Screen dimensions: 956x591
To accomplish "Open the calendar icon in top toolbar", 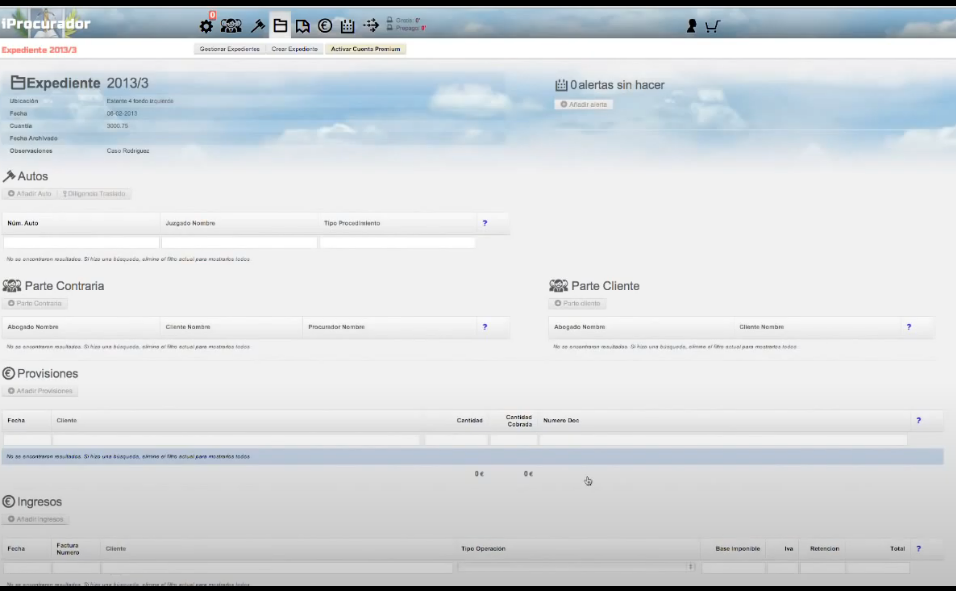I will click(347, 26).
